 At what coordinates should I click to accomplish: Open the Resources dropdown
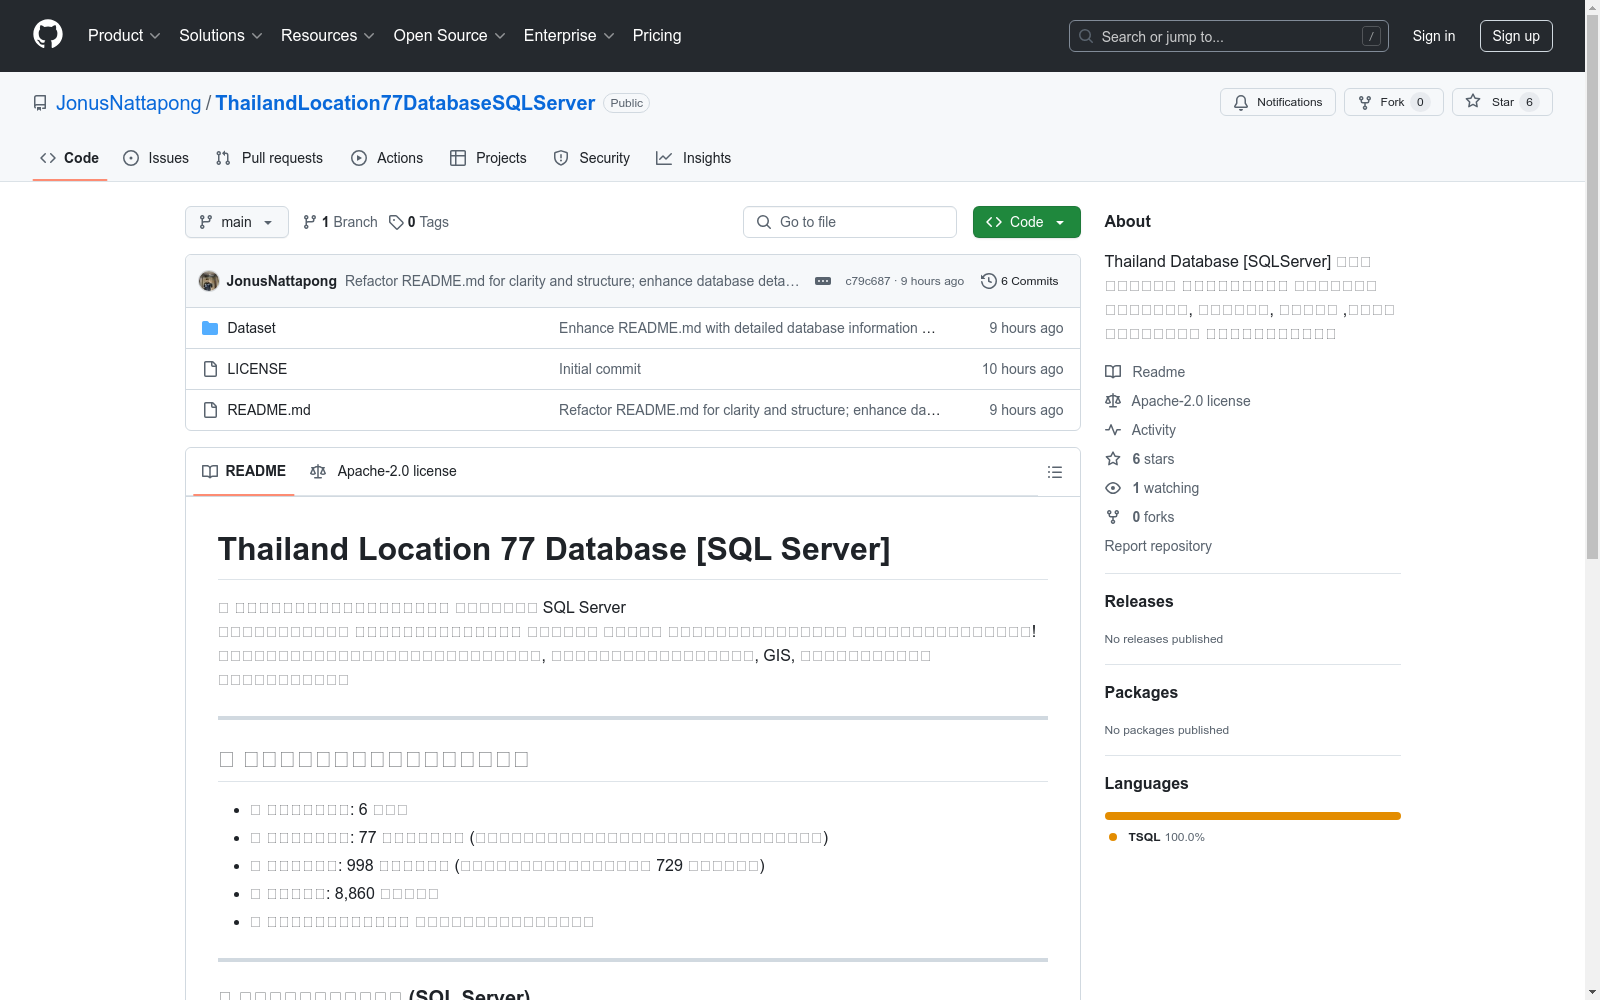[x=328, y=36]
